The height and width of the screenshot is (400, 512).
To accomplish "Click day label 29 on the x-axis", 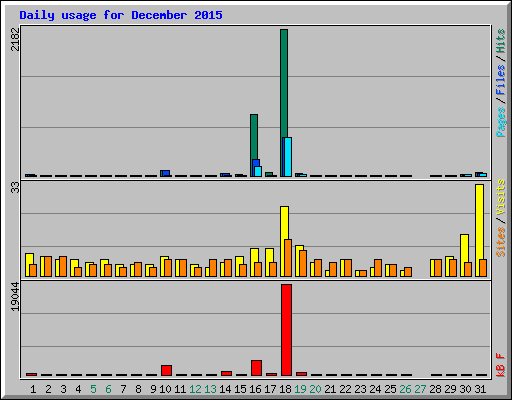I will tap(450, 389).
